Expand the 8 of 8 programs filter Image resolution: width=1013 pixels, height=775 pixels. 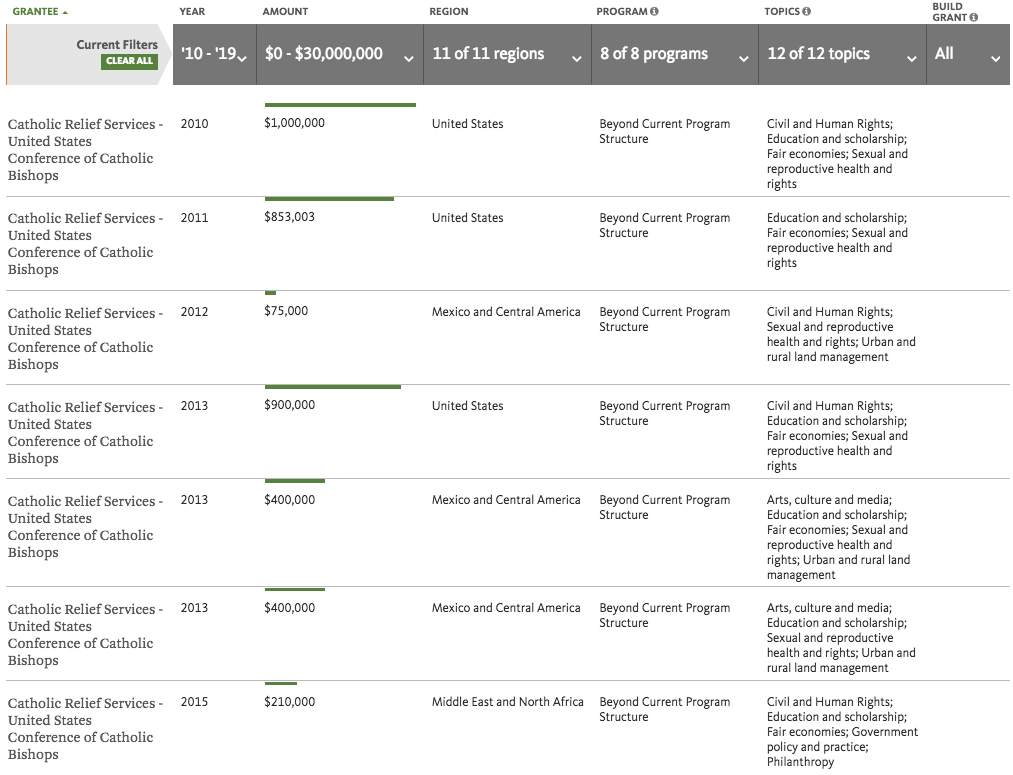coord(674,54)
